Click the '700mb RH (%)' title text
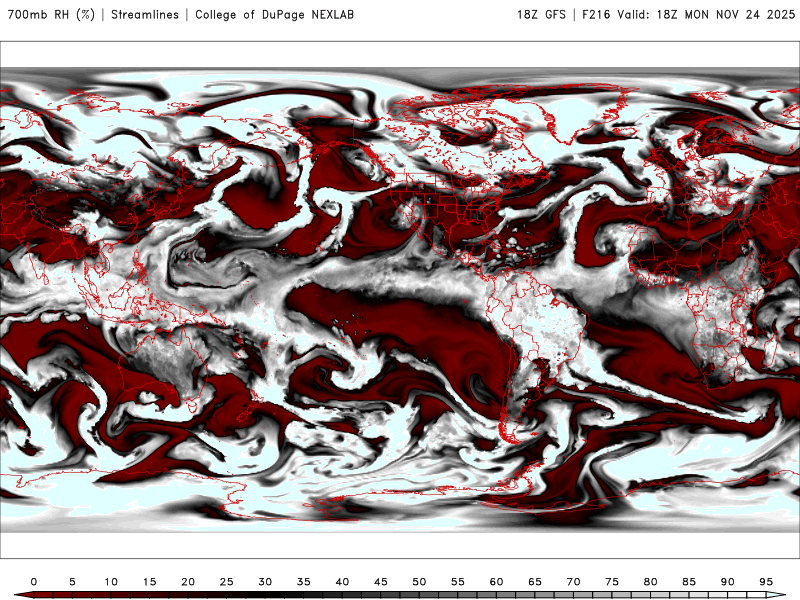This screenshot has height=600, width=800. 51,15
